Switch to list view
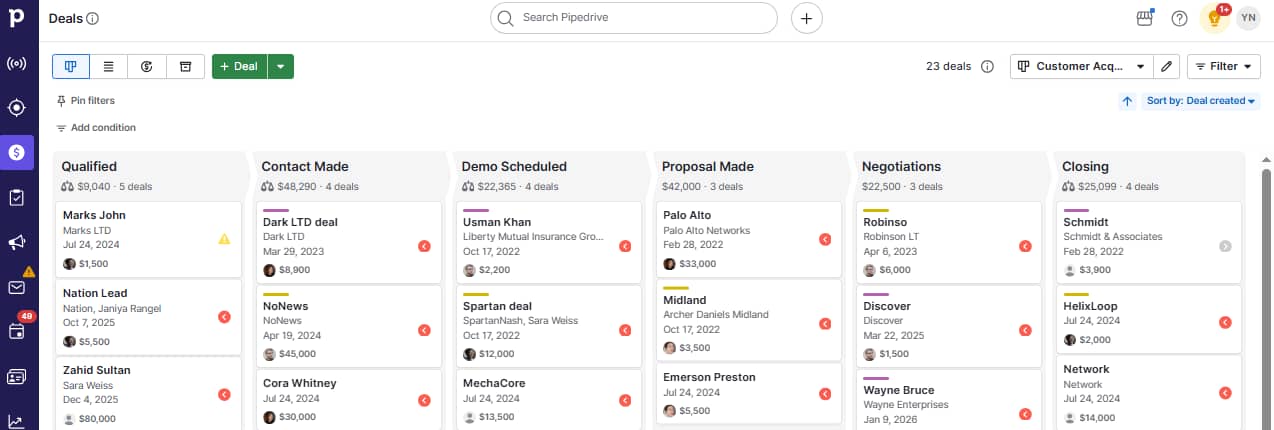Image resolution: width=1274 pixels, height=430 pixels. 109,66
